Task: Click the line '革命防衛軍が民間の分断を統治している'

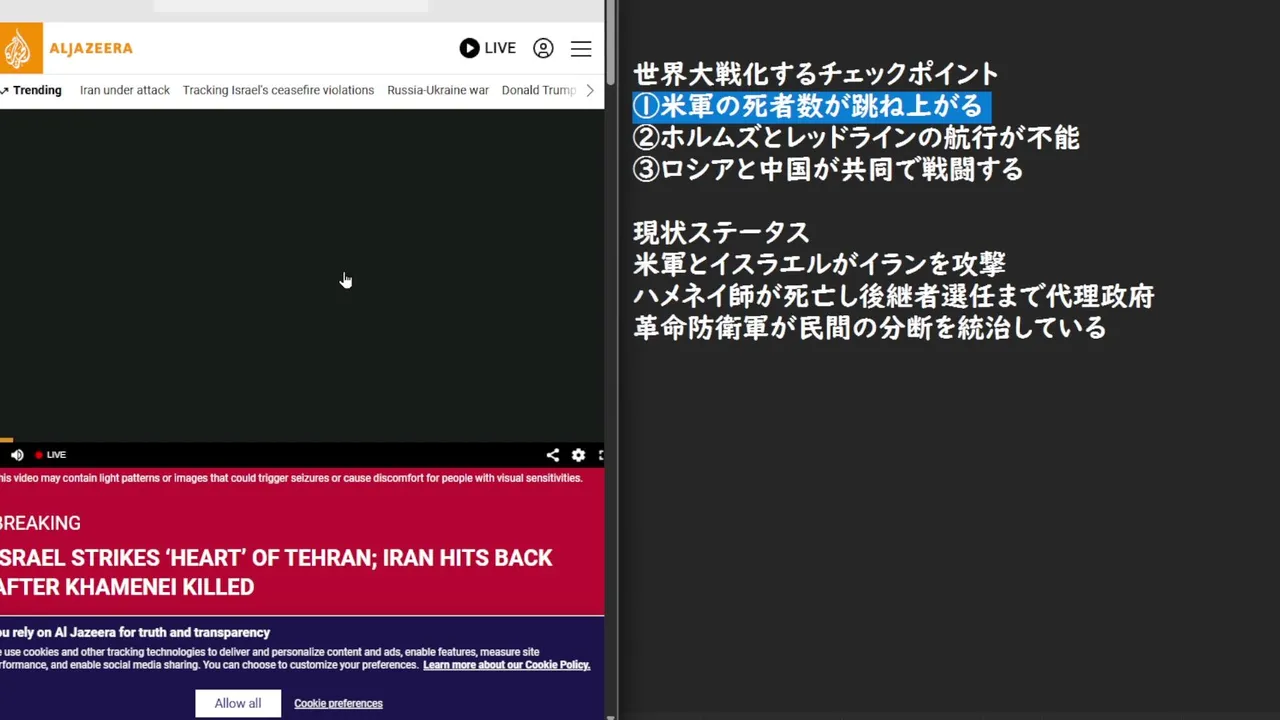Action: [870, 328]
